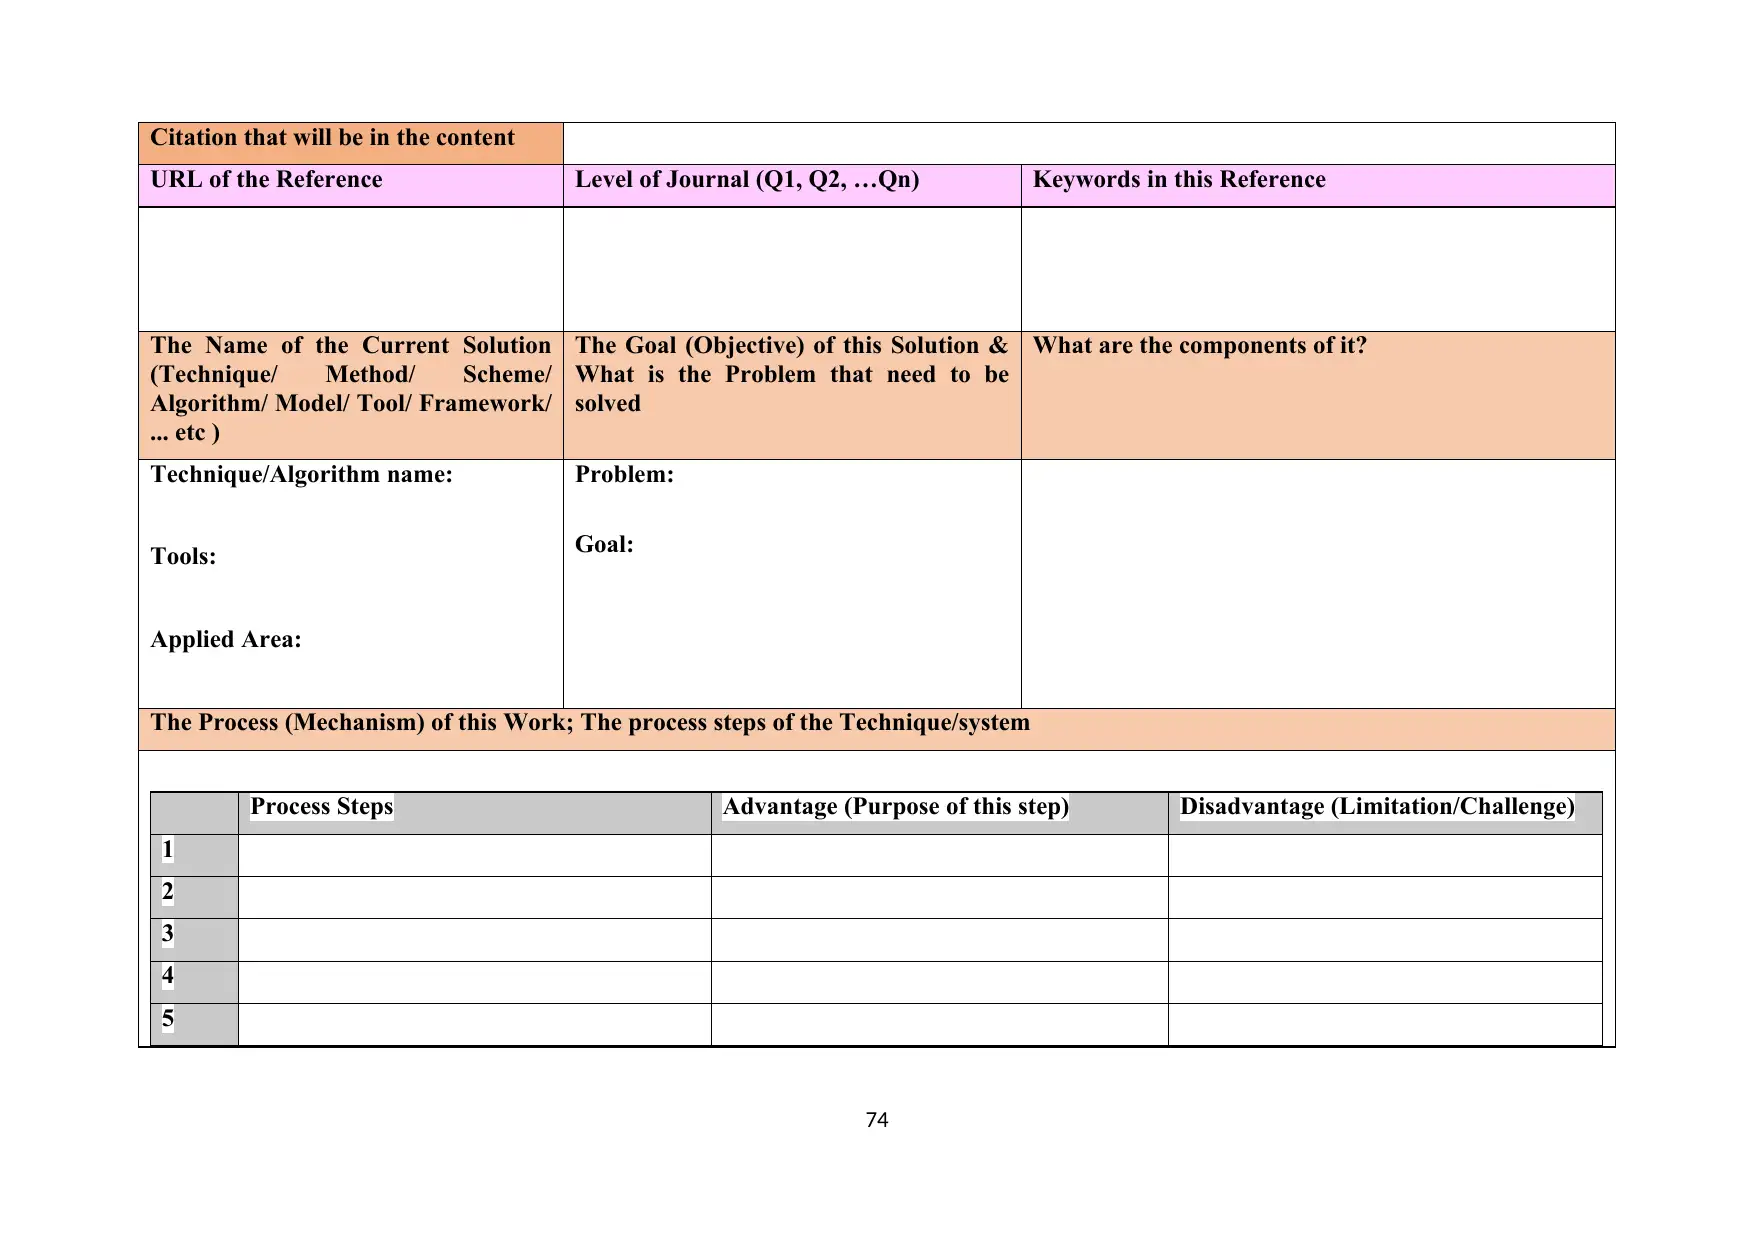The height and width of the screenshot is (1241, 1754).
Task: Click the Process Steps cell in row 4
Action: click(475, 982)
